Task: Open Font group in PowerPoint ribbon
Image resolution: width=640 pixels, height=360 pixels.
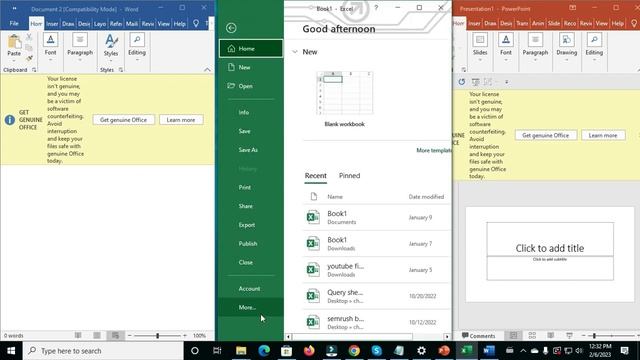Action: pos(506,47)
